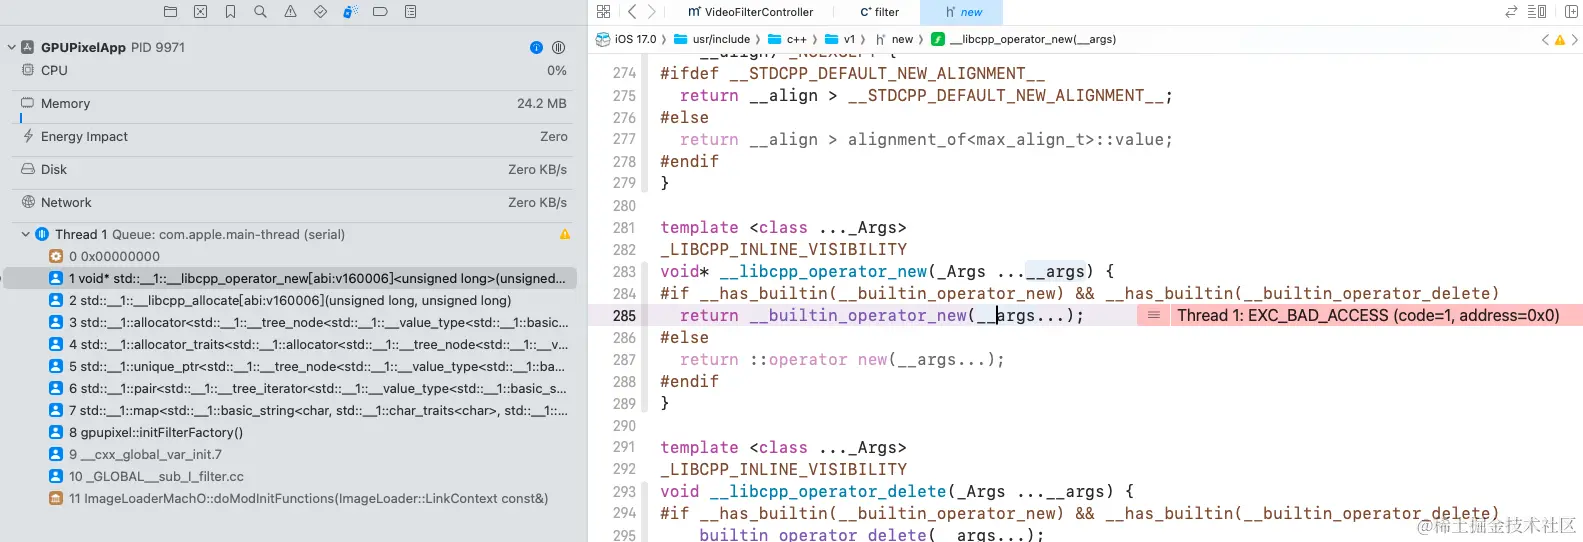Viewport: 1583px width, 542px height.
Task: Open the __libcpp_operator_new(__args) breadcrumb
Action: (1024, 40)
